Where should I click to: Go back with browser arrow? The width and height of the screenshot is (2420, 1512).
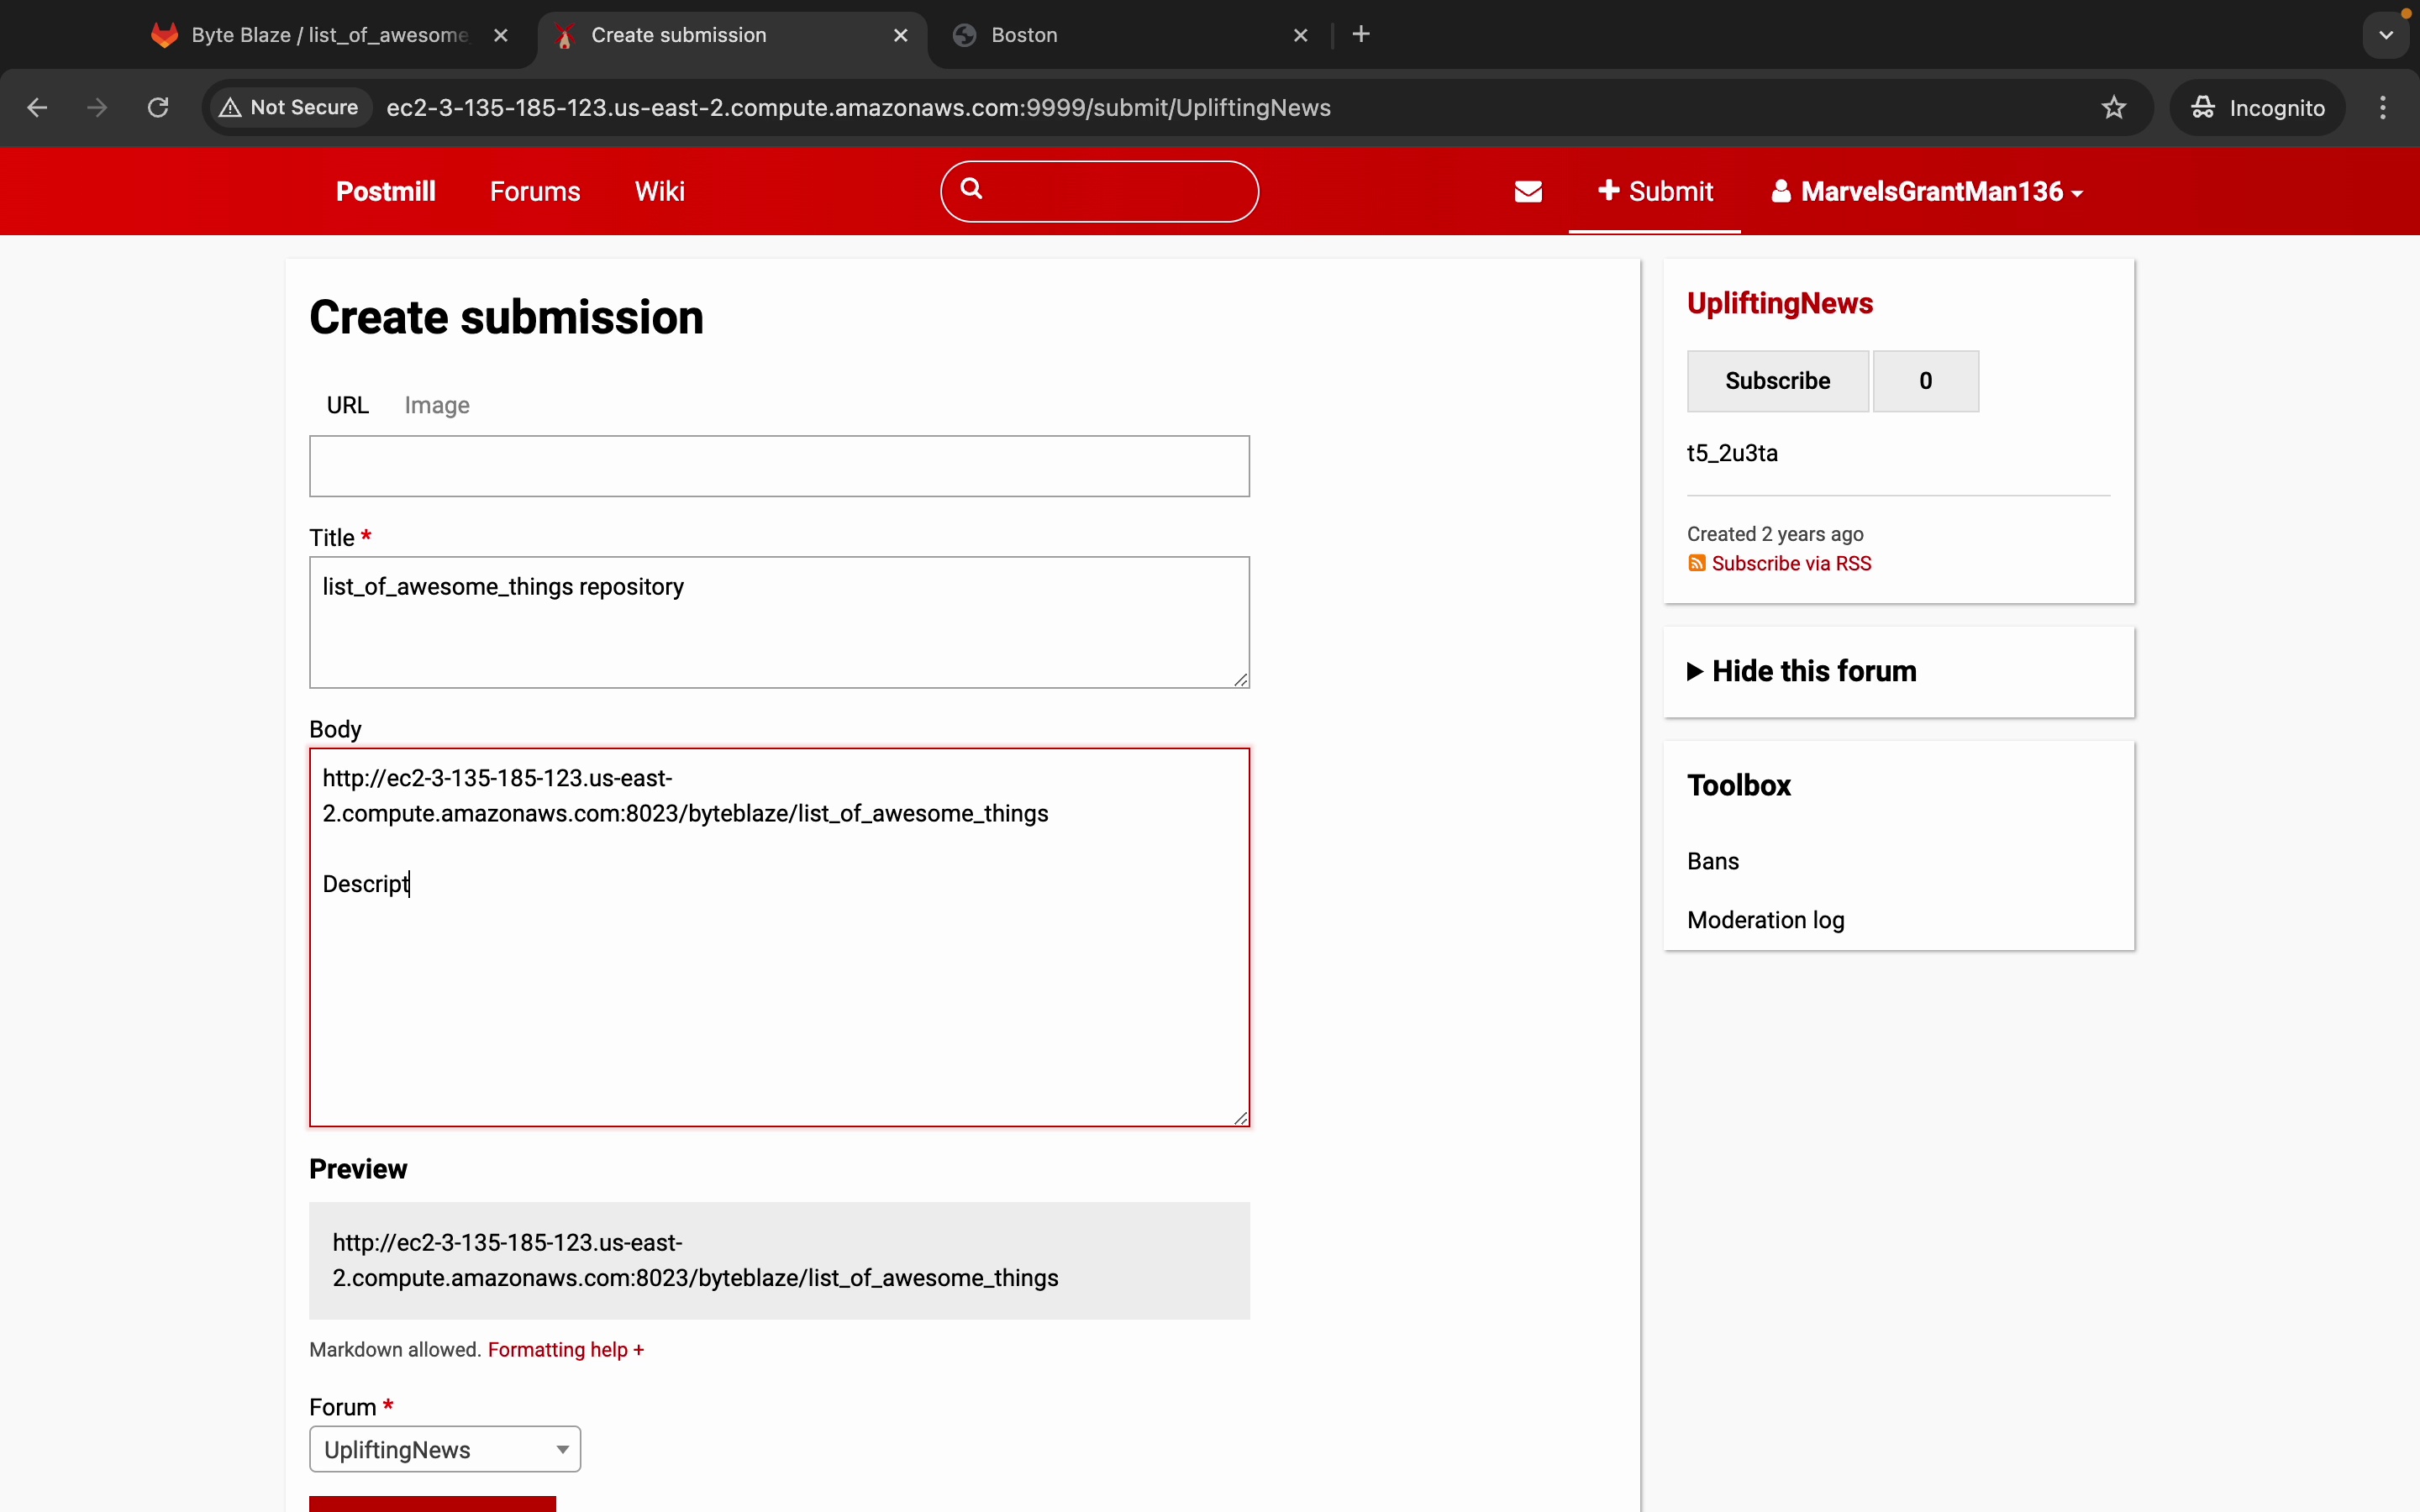(x=37, y=108)
